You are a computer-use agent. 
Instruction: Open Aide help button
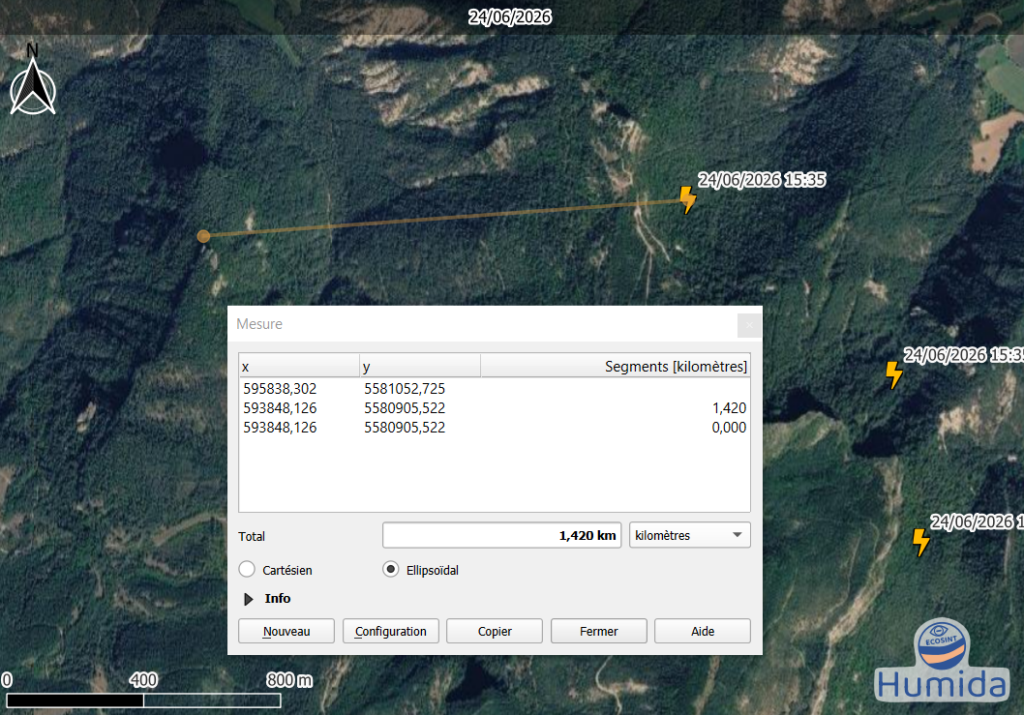point(703,631)
